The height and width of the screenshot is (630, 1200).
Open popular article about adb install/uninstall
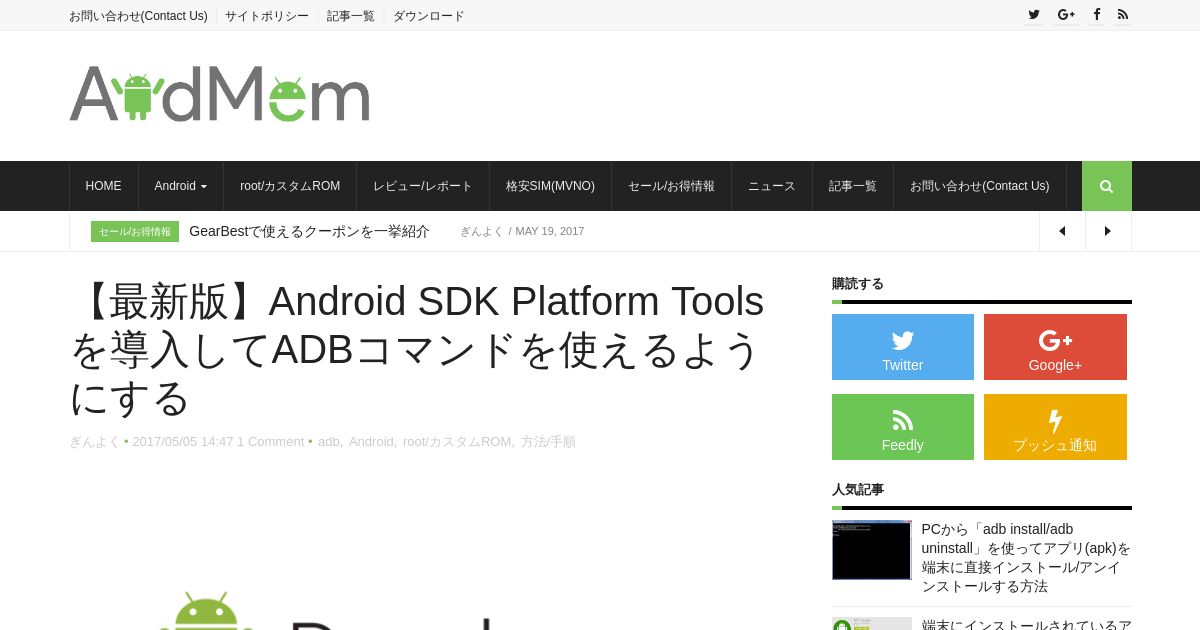click(1026, 558)
